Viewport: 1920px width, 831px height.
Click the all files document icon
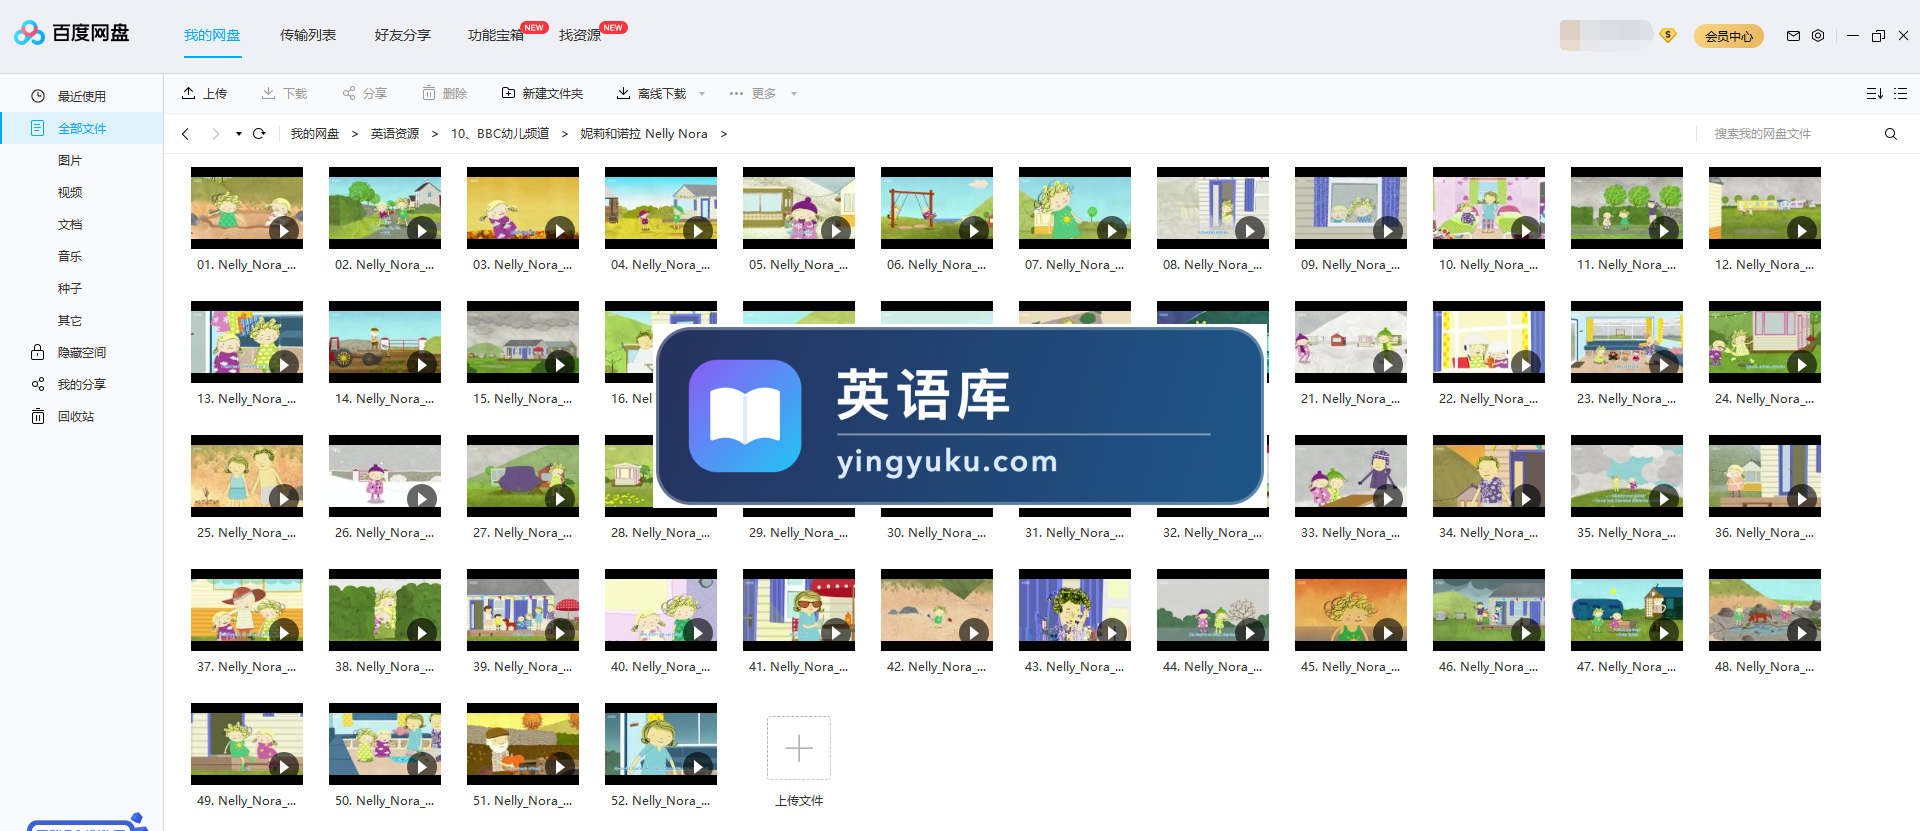click(x=38, y=128)
